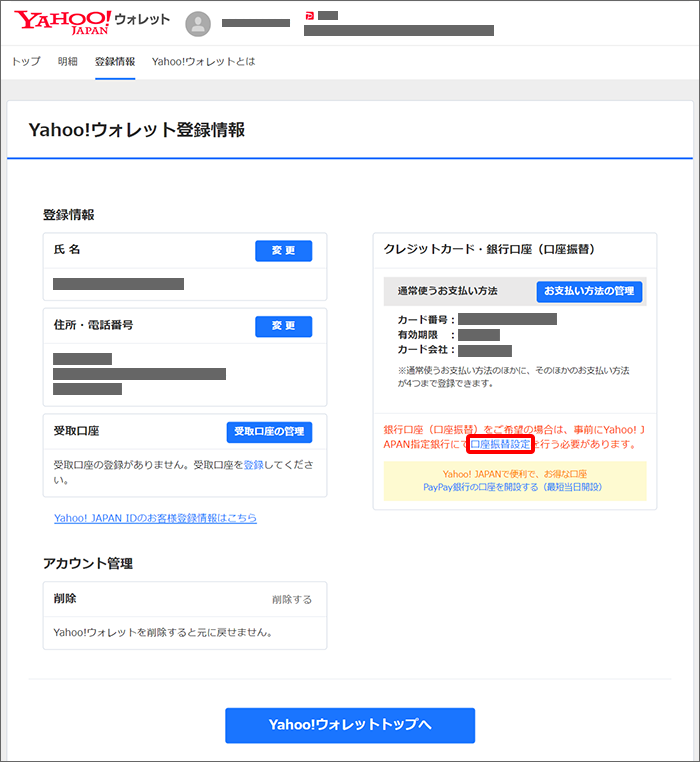This screenshot has height=762, width=700.
Task: Click the Yahoo! JAPANで便利で、お得な口座 text
Action: coord(515,474)
